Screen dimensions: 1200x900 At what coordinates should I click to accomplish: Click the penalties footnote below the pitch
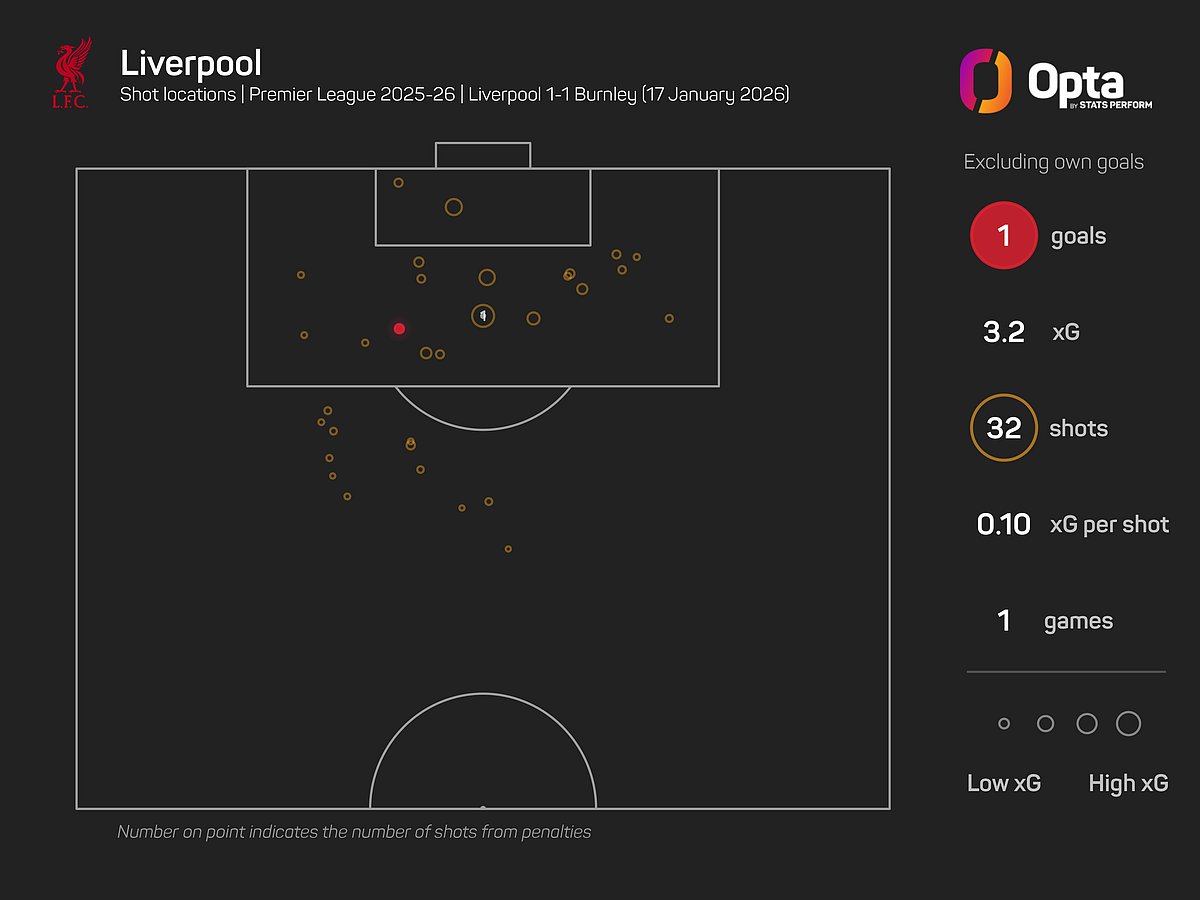tap(354, 832)
